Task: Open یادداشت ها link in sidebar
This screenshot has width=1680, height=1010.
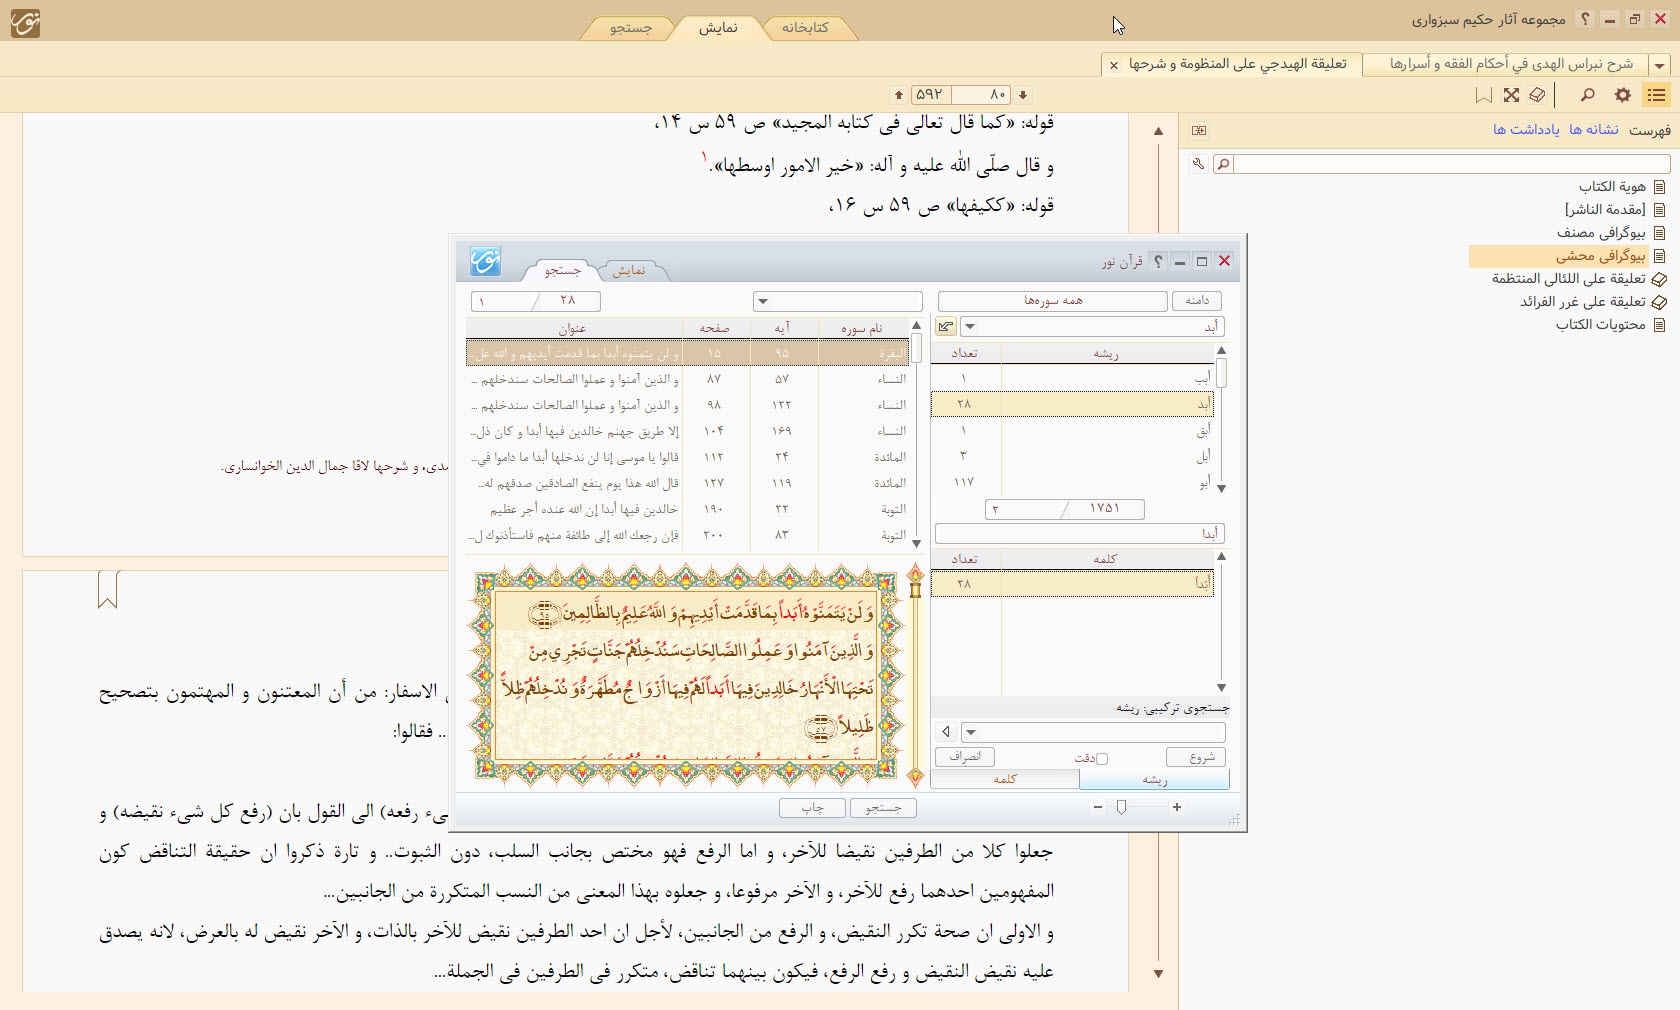Action: (1526, 130)
